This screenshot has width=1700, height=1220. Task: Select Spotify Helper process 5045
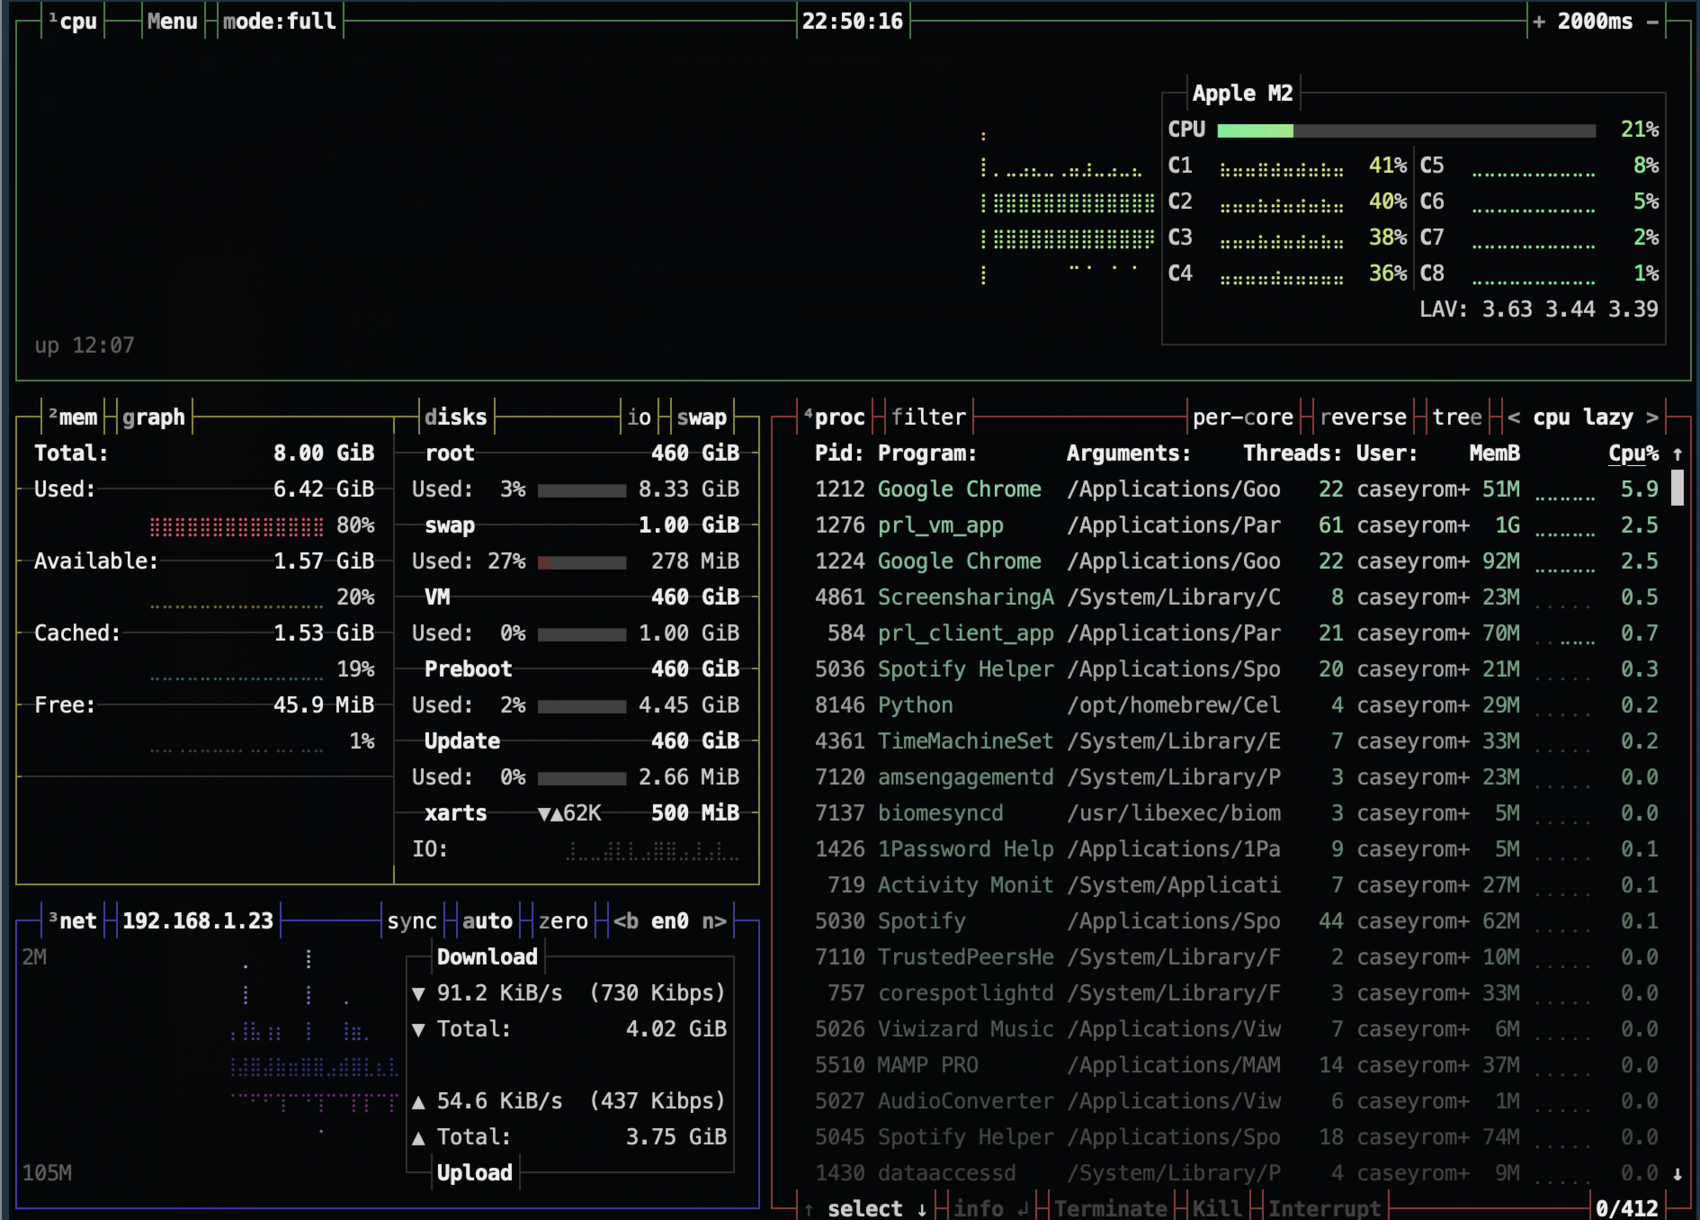(1236, 1137)
